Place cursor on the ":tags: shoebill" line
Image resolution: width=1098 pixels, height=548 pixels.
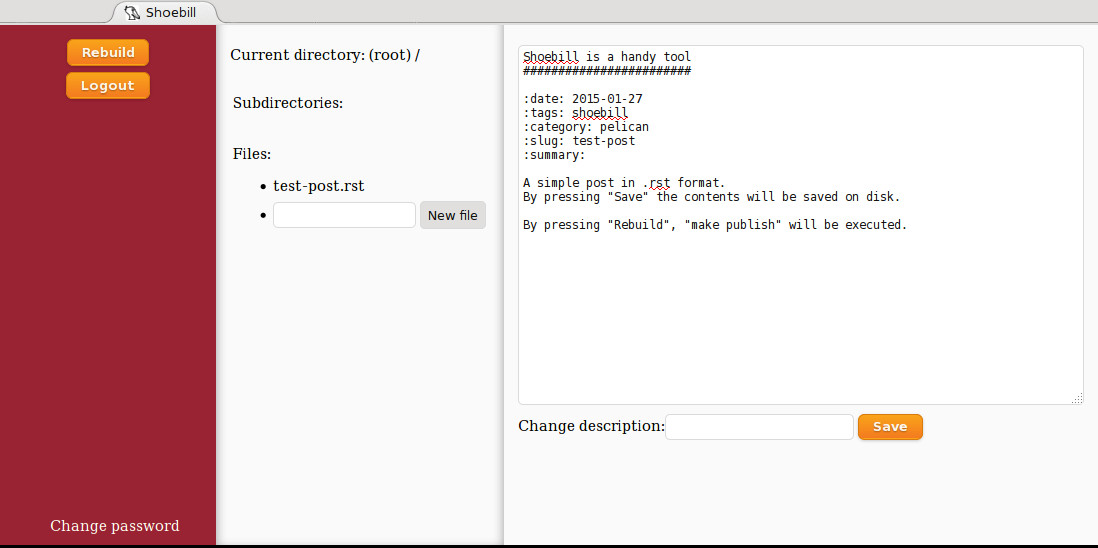pyautogui.click(x=576, y=113)
